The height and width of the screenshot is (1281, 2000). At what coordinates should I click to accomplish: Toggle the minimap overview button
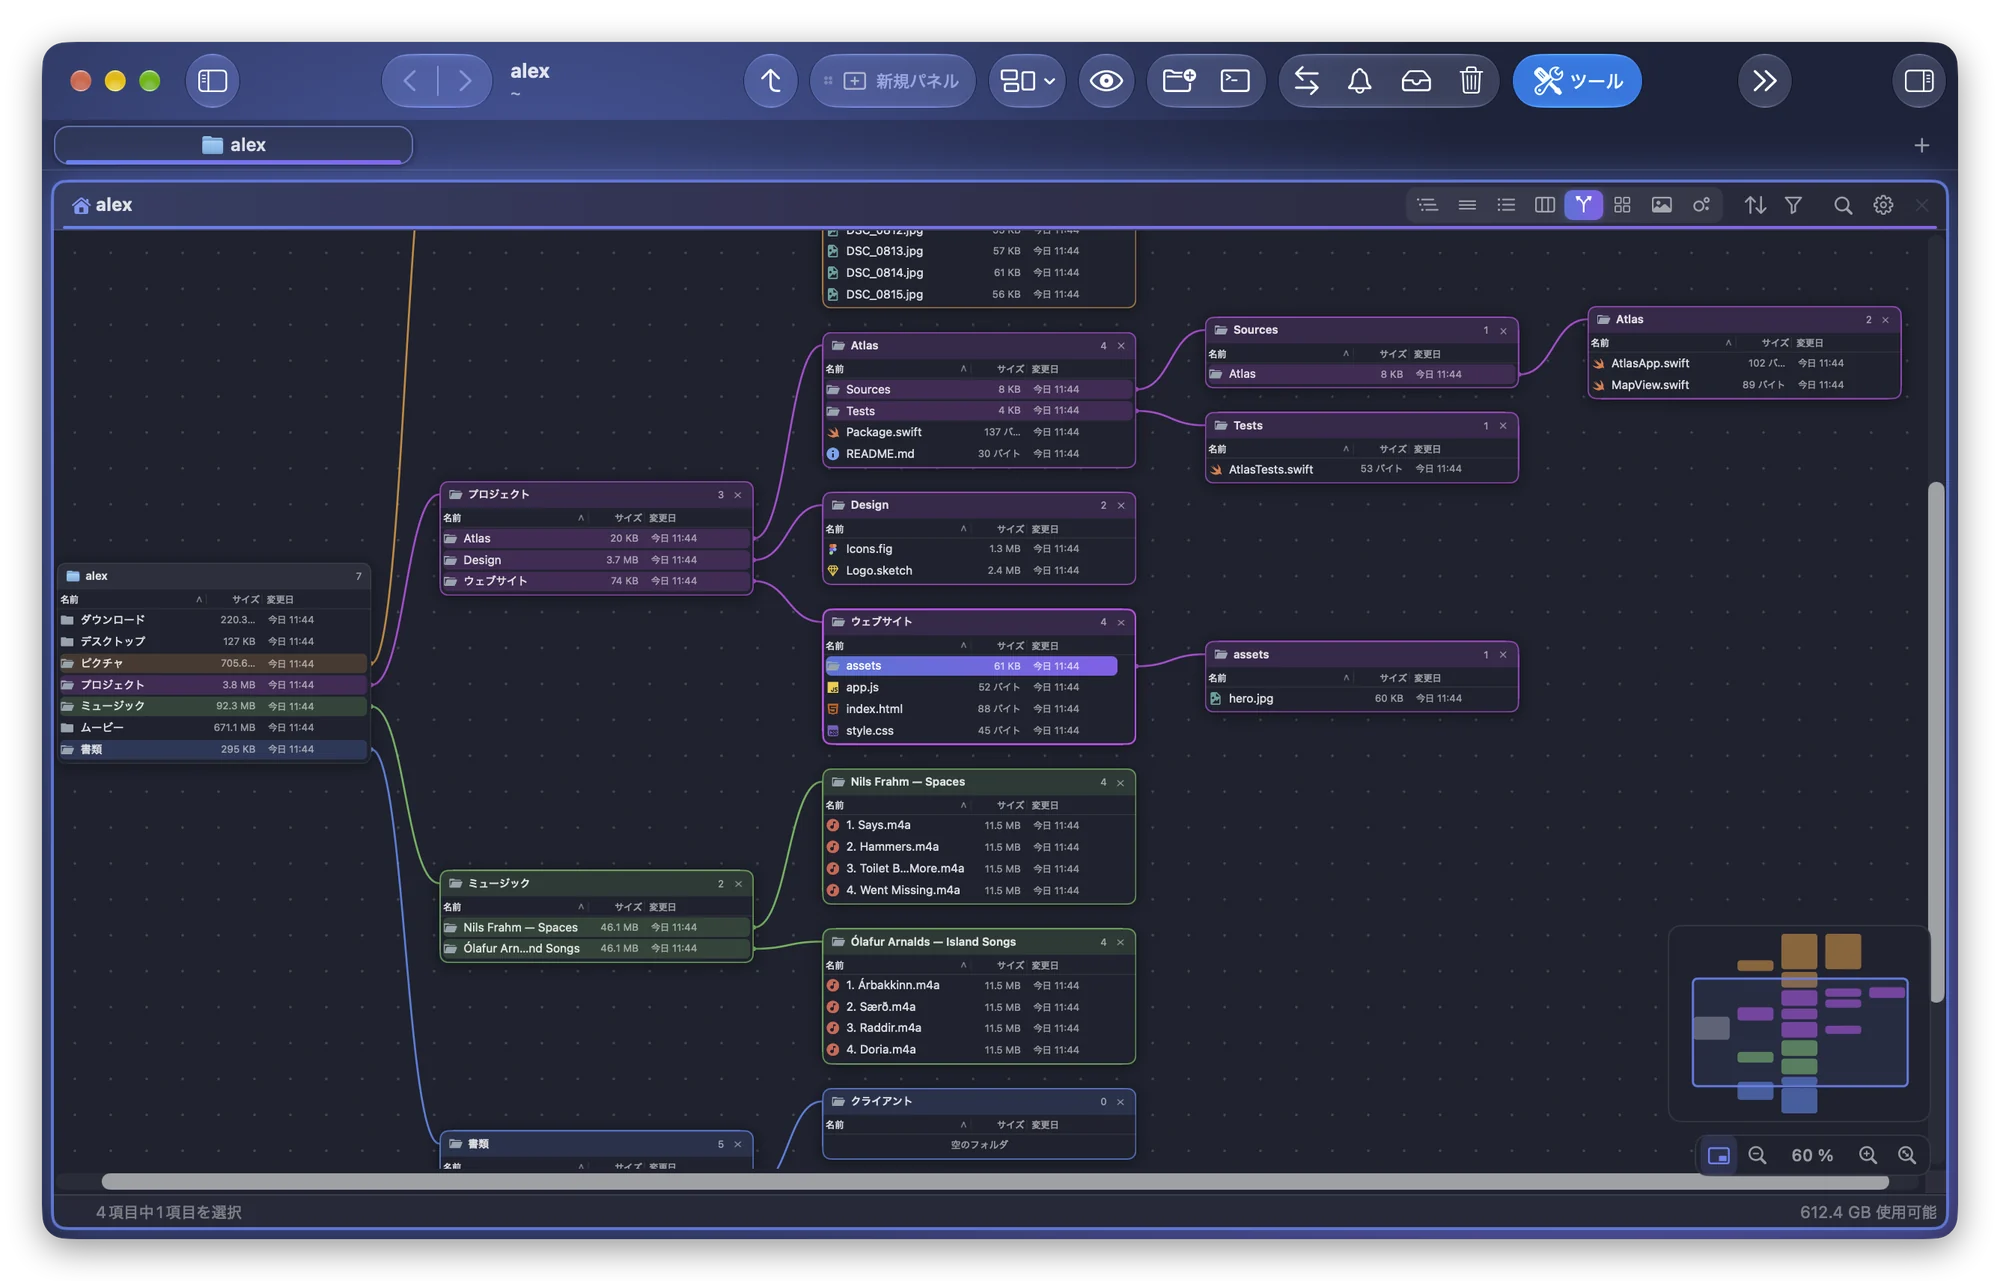point(1718,1155)
